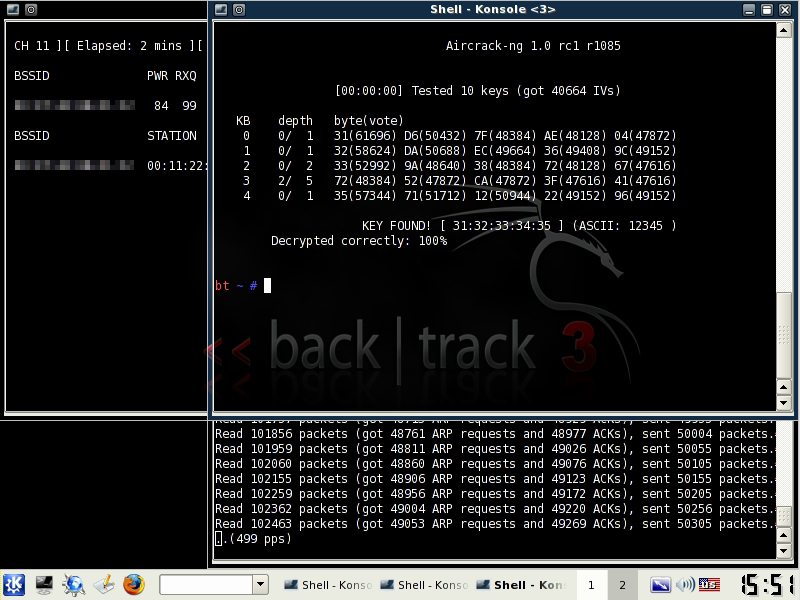Switch to virtual desktop 2

pos(622,585)
